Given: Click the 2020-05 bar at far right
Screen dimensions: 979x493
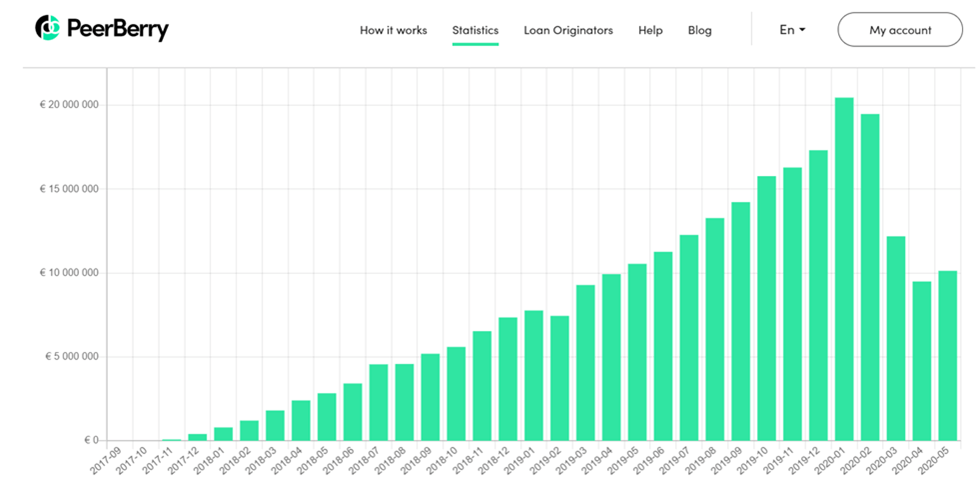Looking at the screenshot, I should click(948, 355).
